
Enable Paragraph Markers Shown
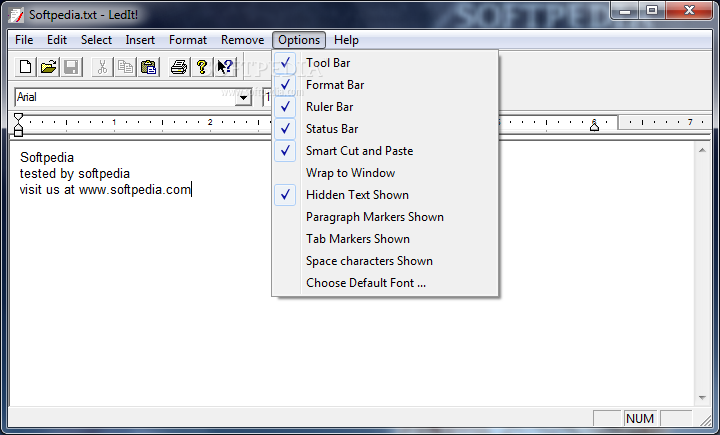[x=385, y=217]
